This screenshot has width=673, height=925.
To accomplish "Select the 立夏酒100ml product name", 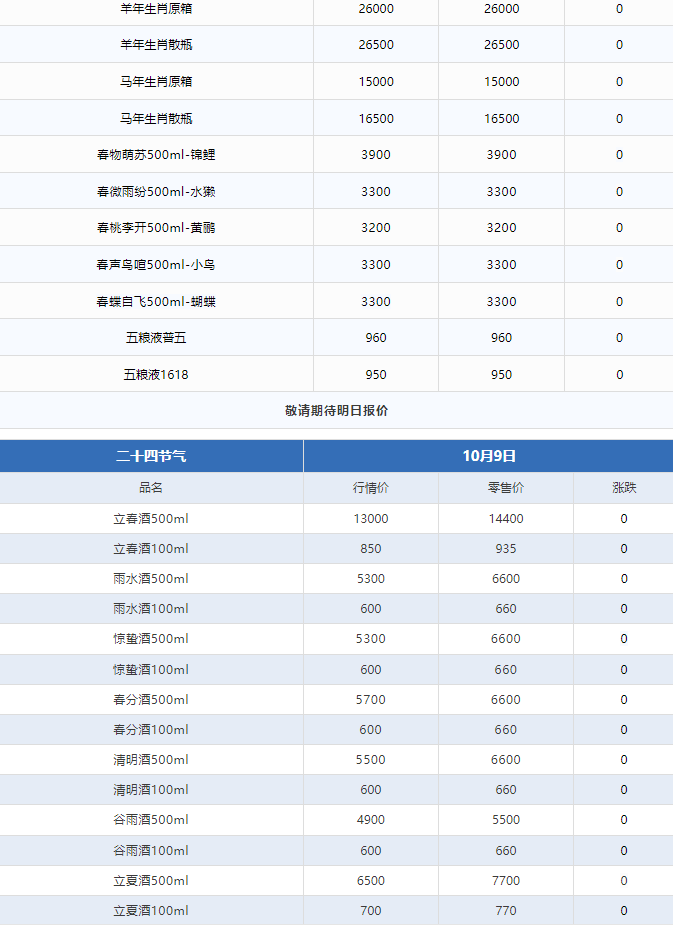I will [x=151, y=911].
